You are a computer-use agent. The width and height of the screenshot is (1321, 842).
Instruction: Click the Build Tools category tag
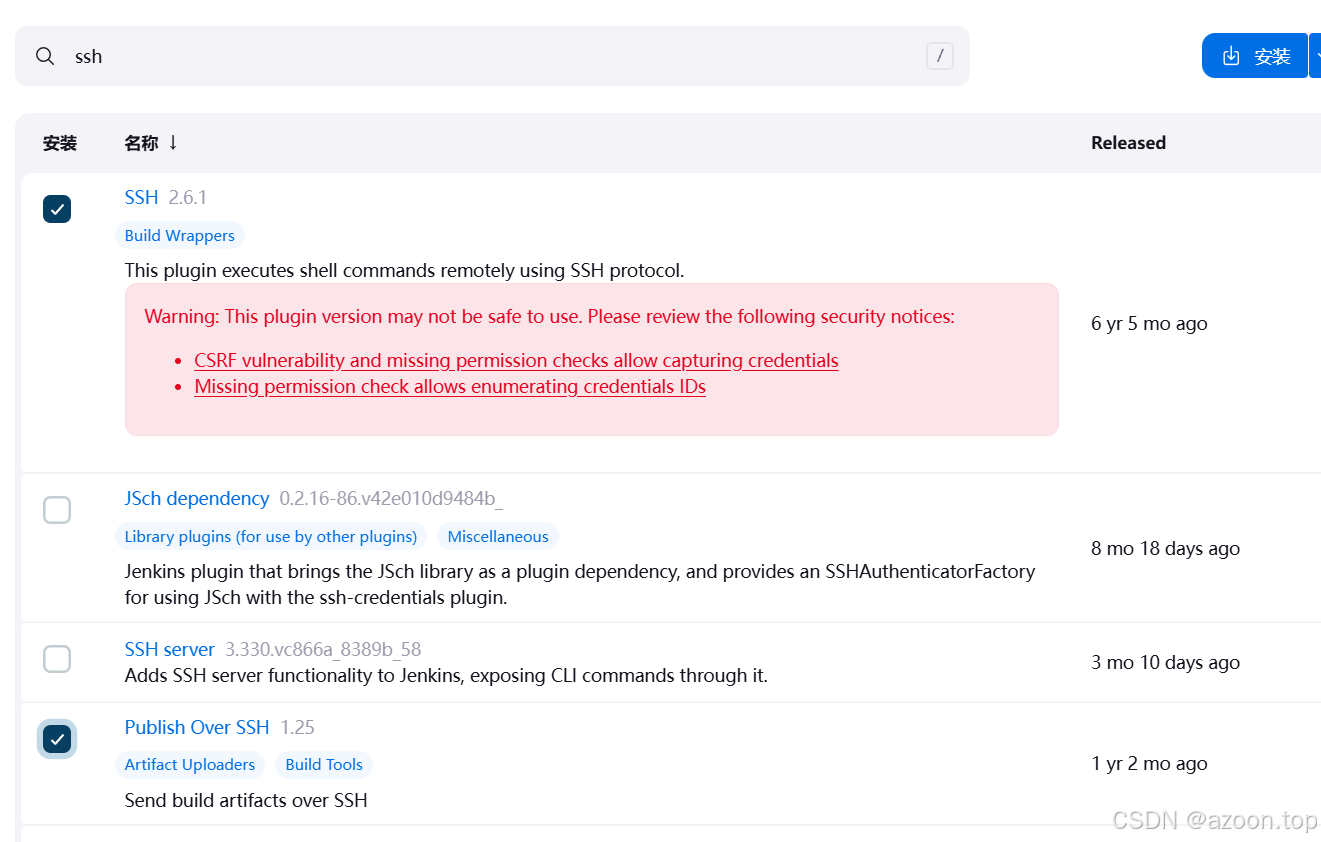324,765
